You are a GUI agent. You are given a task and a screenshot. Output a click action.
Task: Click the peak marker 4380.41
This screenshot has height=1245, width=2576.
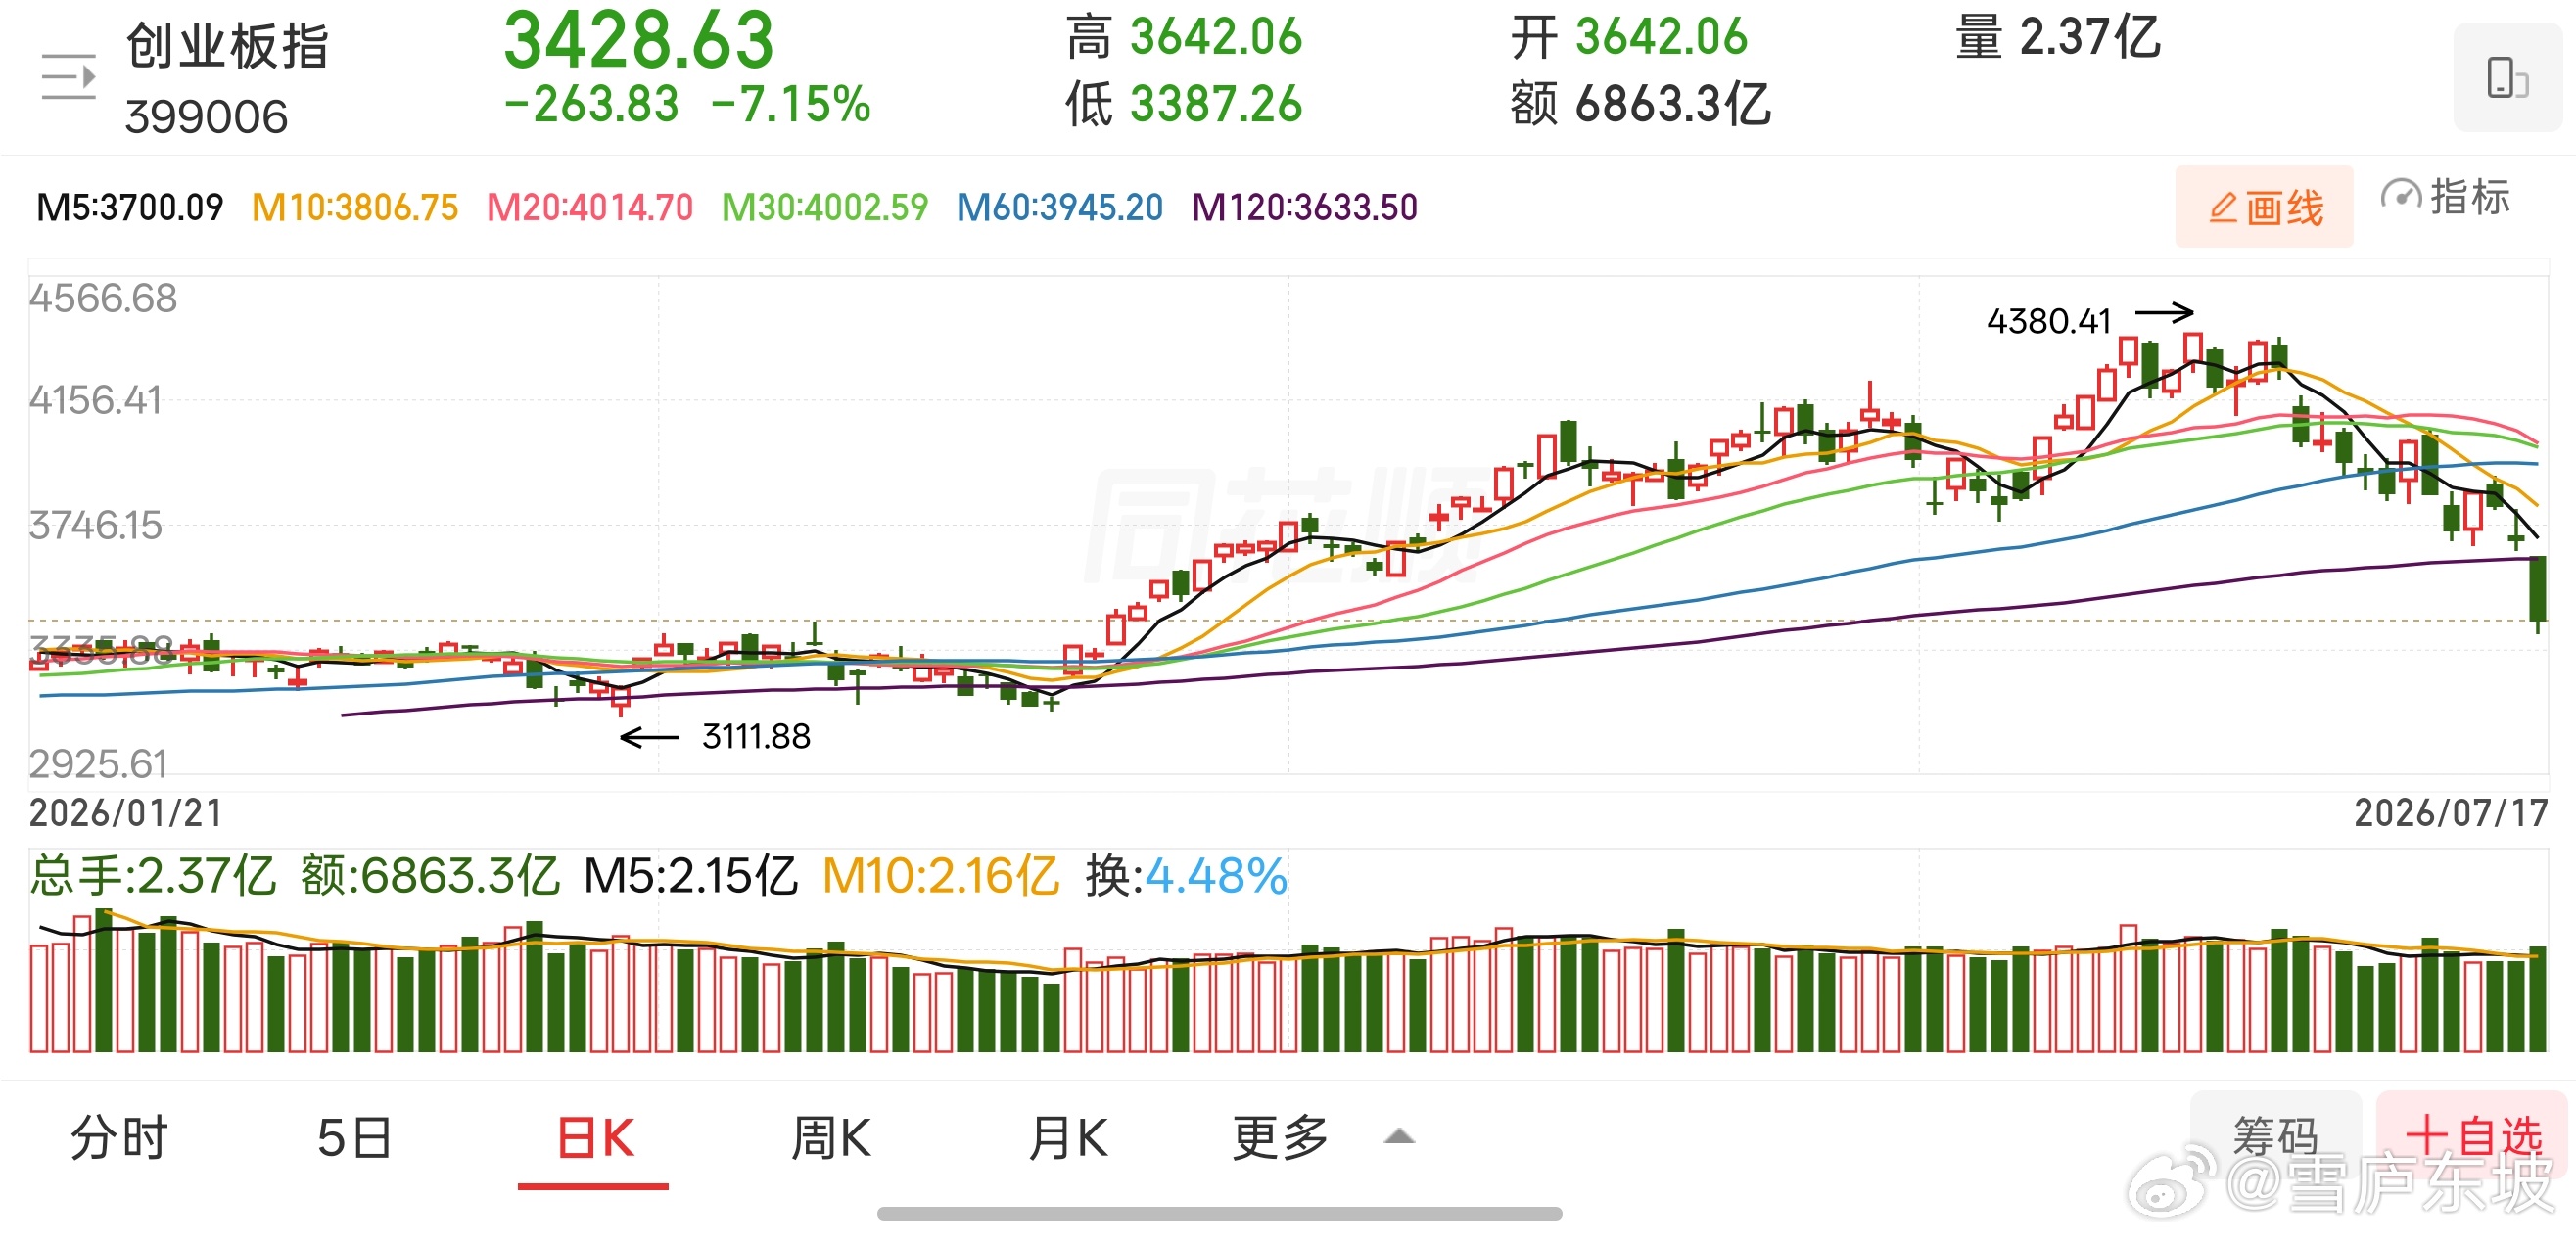point(2049,321)
